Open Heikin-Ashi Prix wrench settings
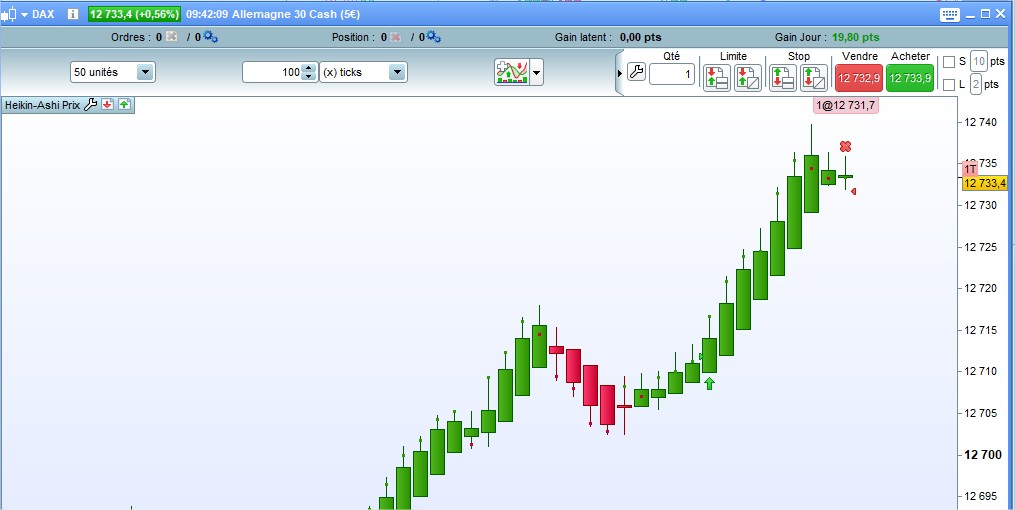 [x=91, y=105]
